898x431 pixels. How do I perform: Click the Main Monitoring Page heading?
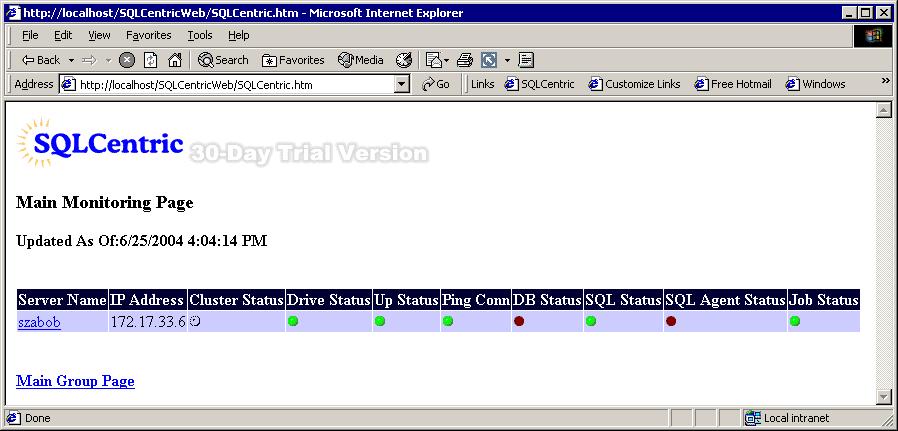pyautogui.click(x=105, y=203)
